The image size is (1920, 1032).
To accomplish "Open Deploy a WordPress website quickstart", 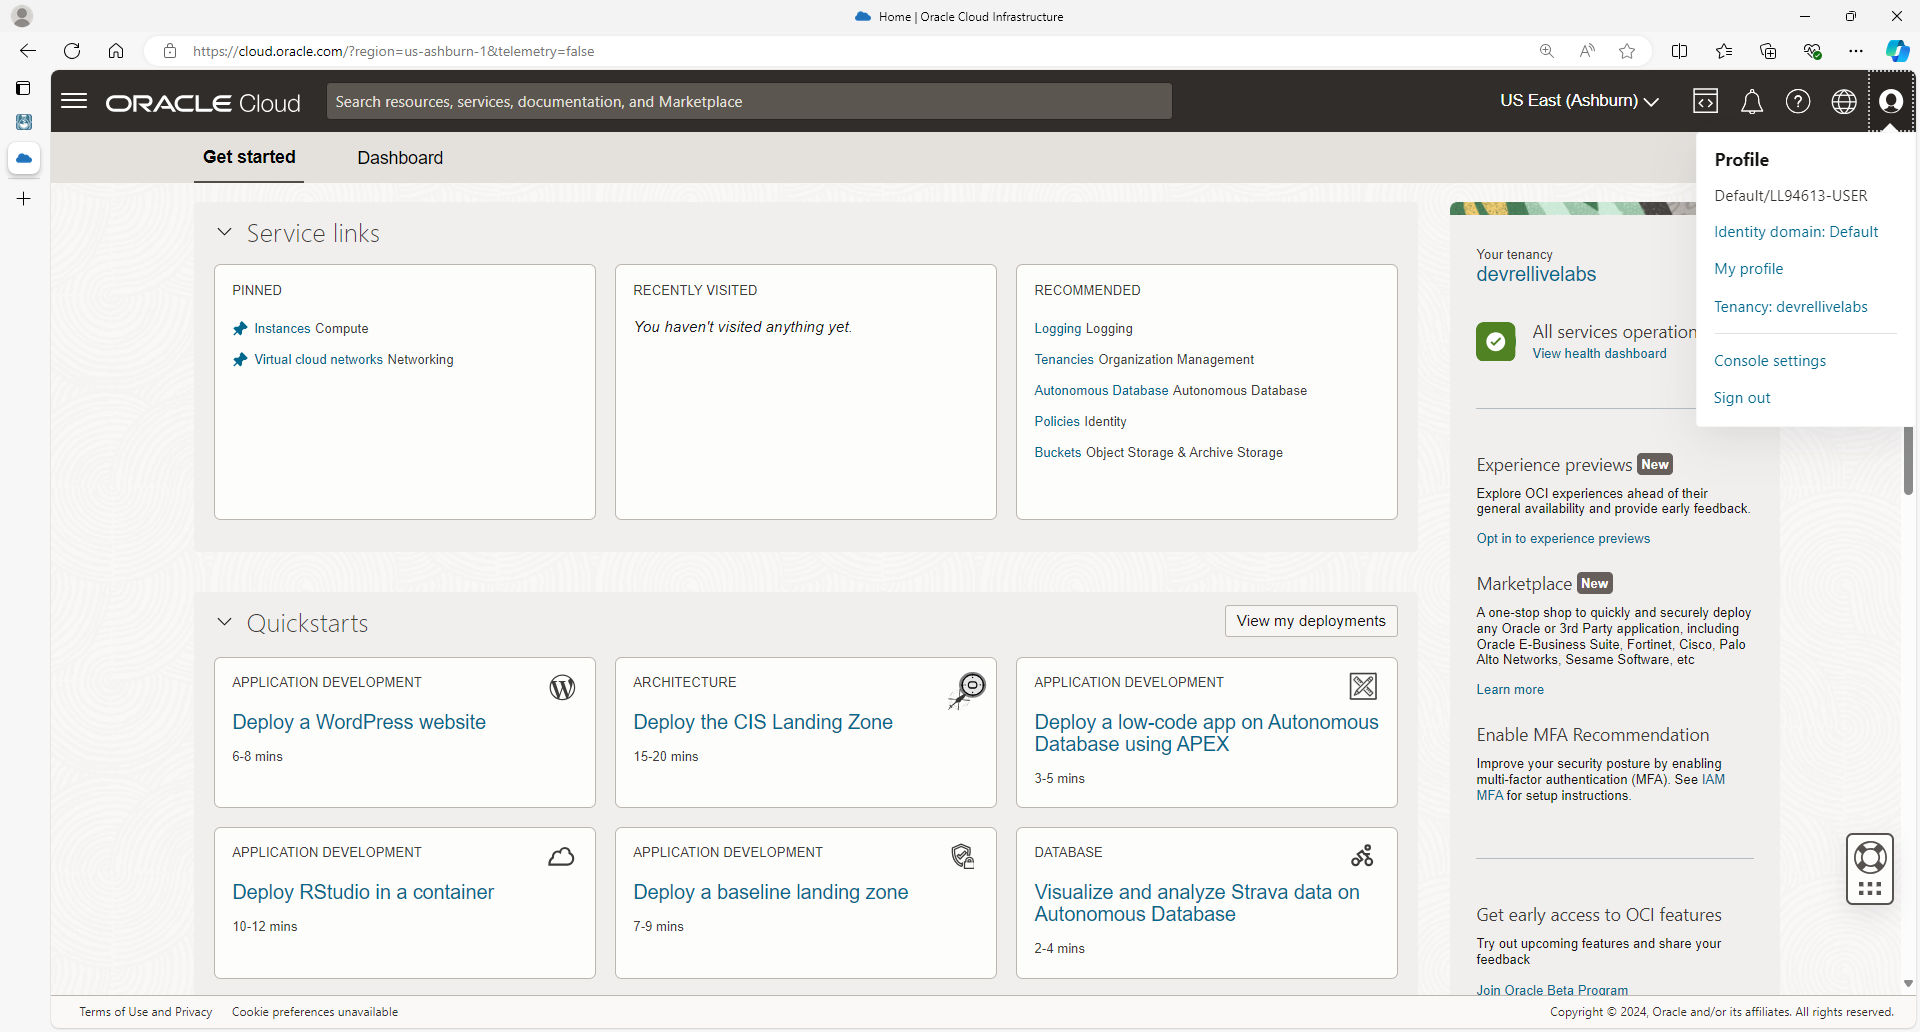I will coord(359,722).
